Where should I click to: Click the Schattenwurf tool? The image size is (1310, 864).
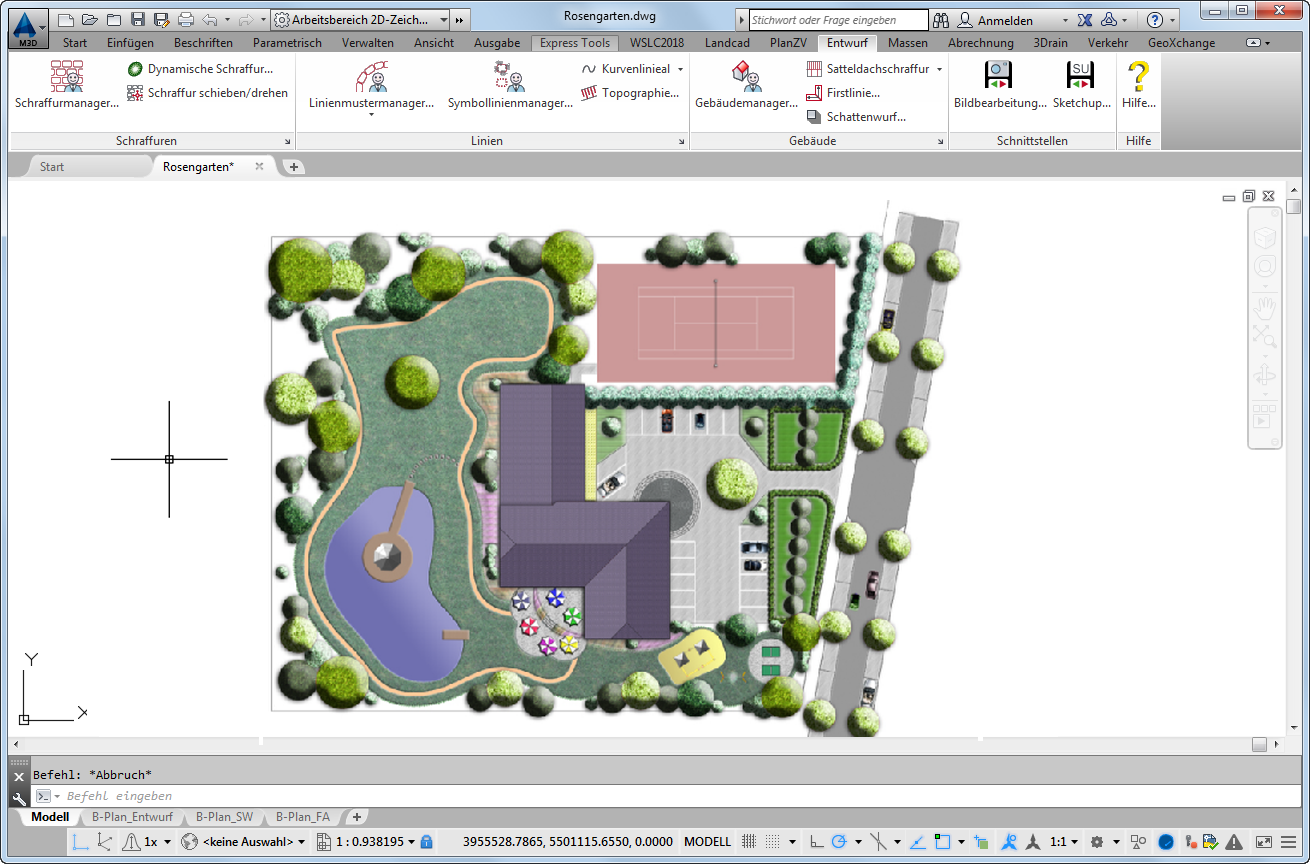tap(856, 117)
